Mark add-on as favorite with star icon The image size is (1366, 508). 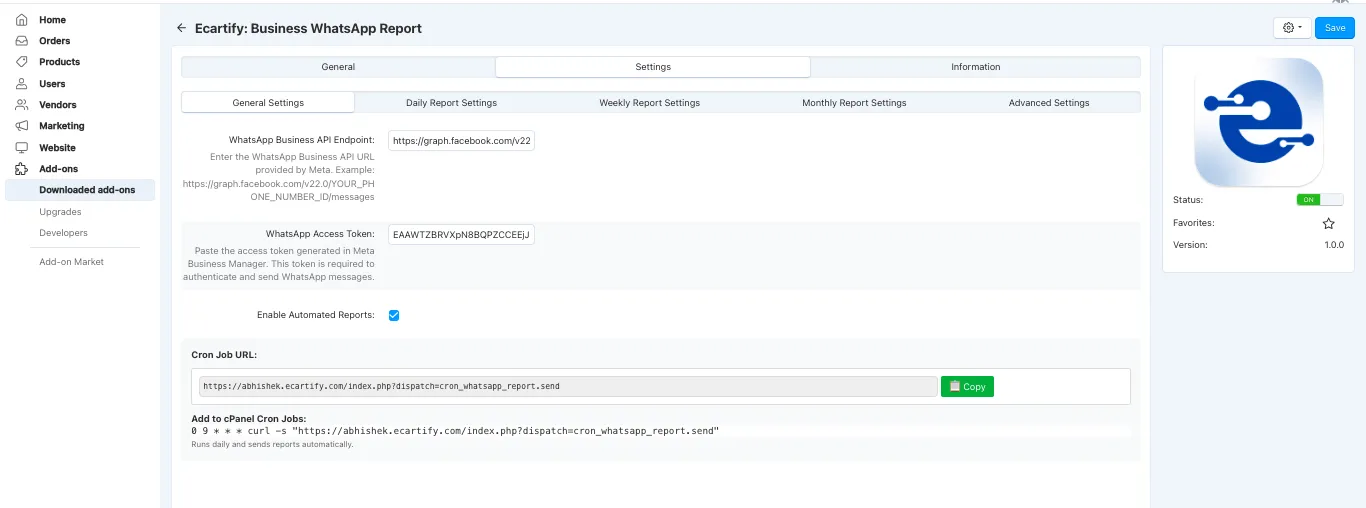coord(1329,223)
